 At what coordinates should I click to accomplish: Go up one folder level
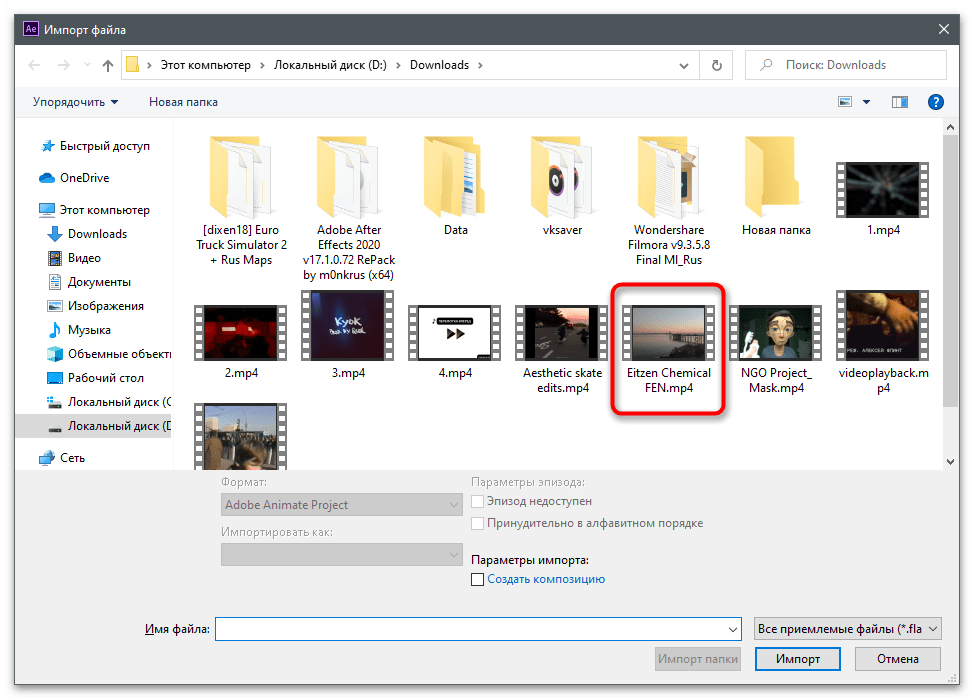107,65
